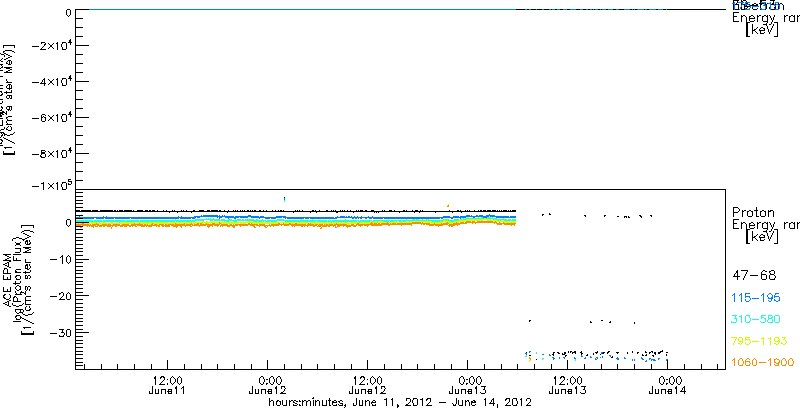Select the yellow 795-1193 legend label

760,341
